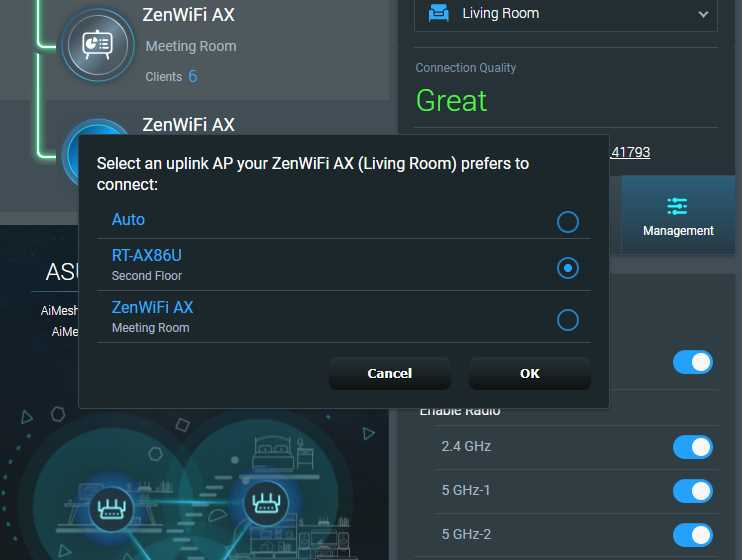Click the clients count 6
The width and height of the screenshot is (742, 560).
click(x=193, y=76)
